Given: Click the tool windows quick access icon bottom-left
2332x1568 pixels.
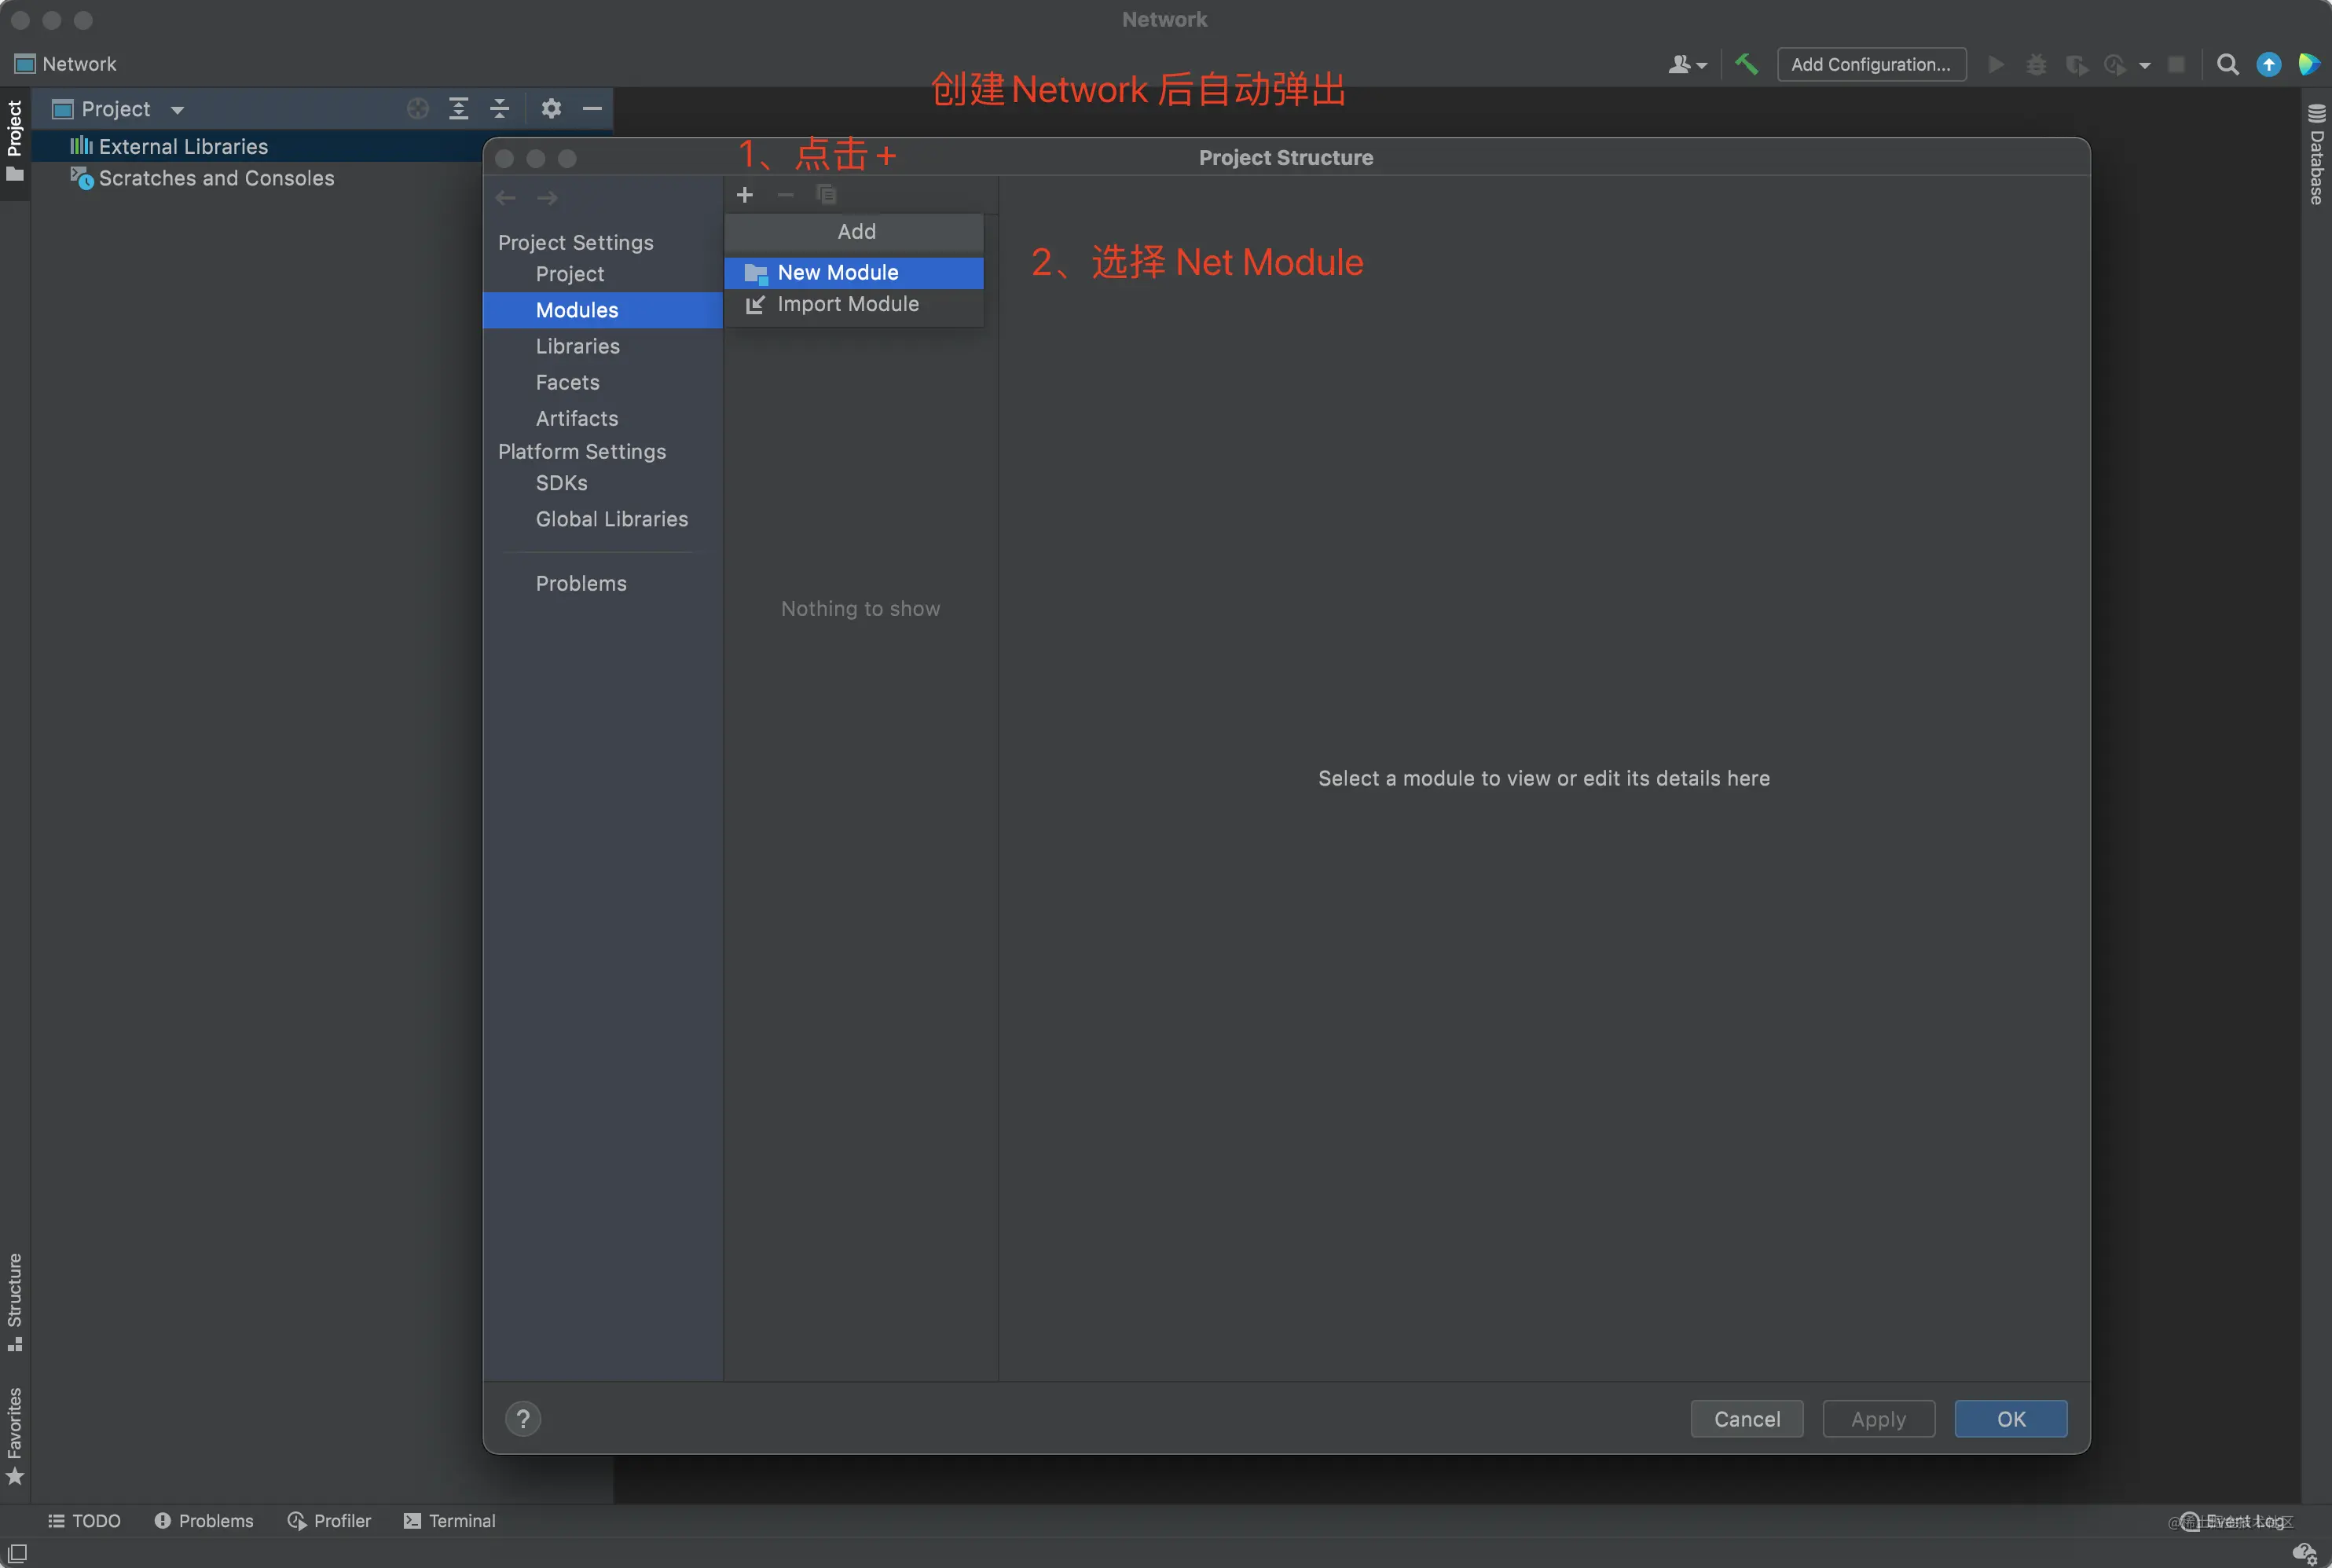Looking at the screenshot, I should (x=17, y=1553).
